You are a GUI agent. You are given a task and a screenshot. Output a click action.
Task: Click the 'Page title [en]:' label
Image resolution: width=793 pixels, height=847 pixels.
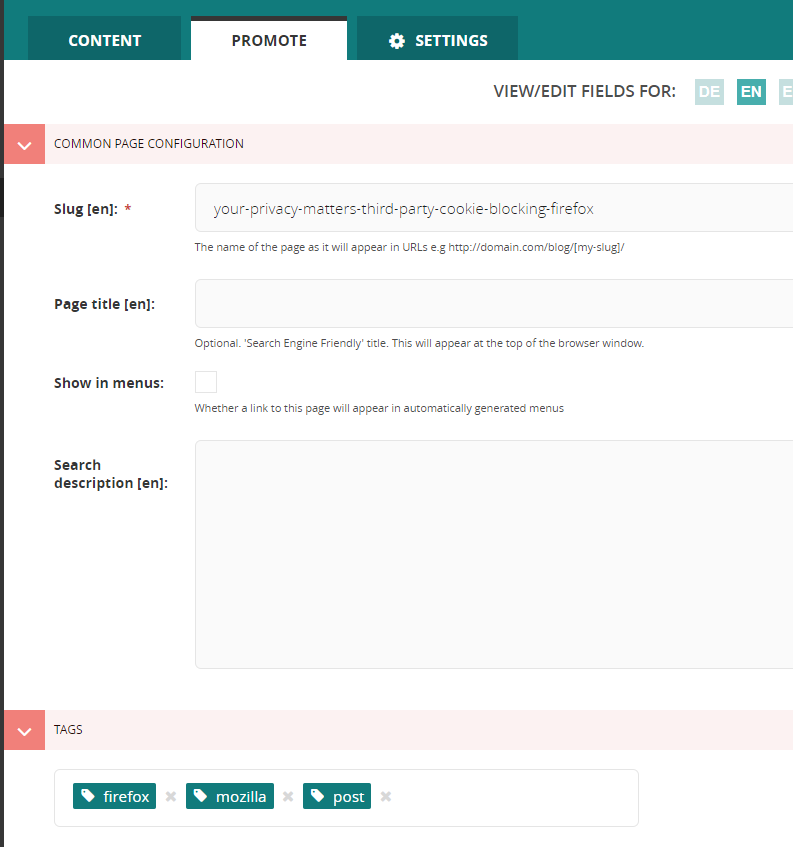tap(104, 304)
